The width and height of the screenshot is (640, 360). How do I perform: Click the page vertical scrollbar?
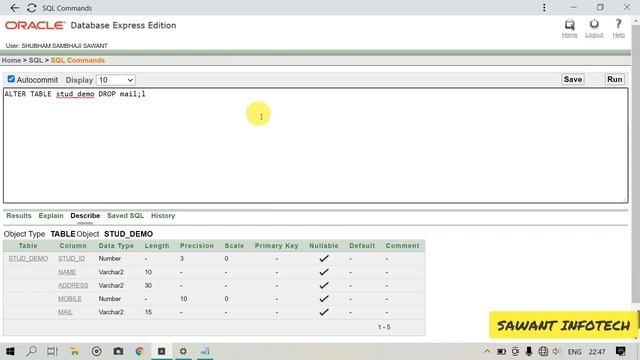coord(636,163)
